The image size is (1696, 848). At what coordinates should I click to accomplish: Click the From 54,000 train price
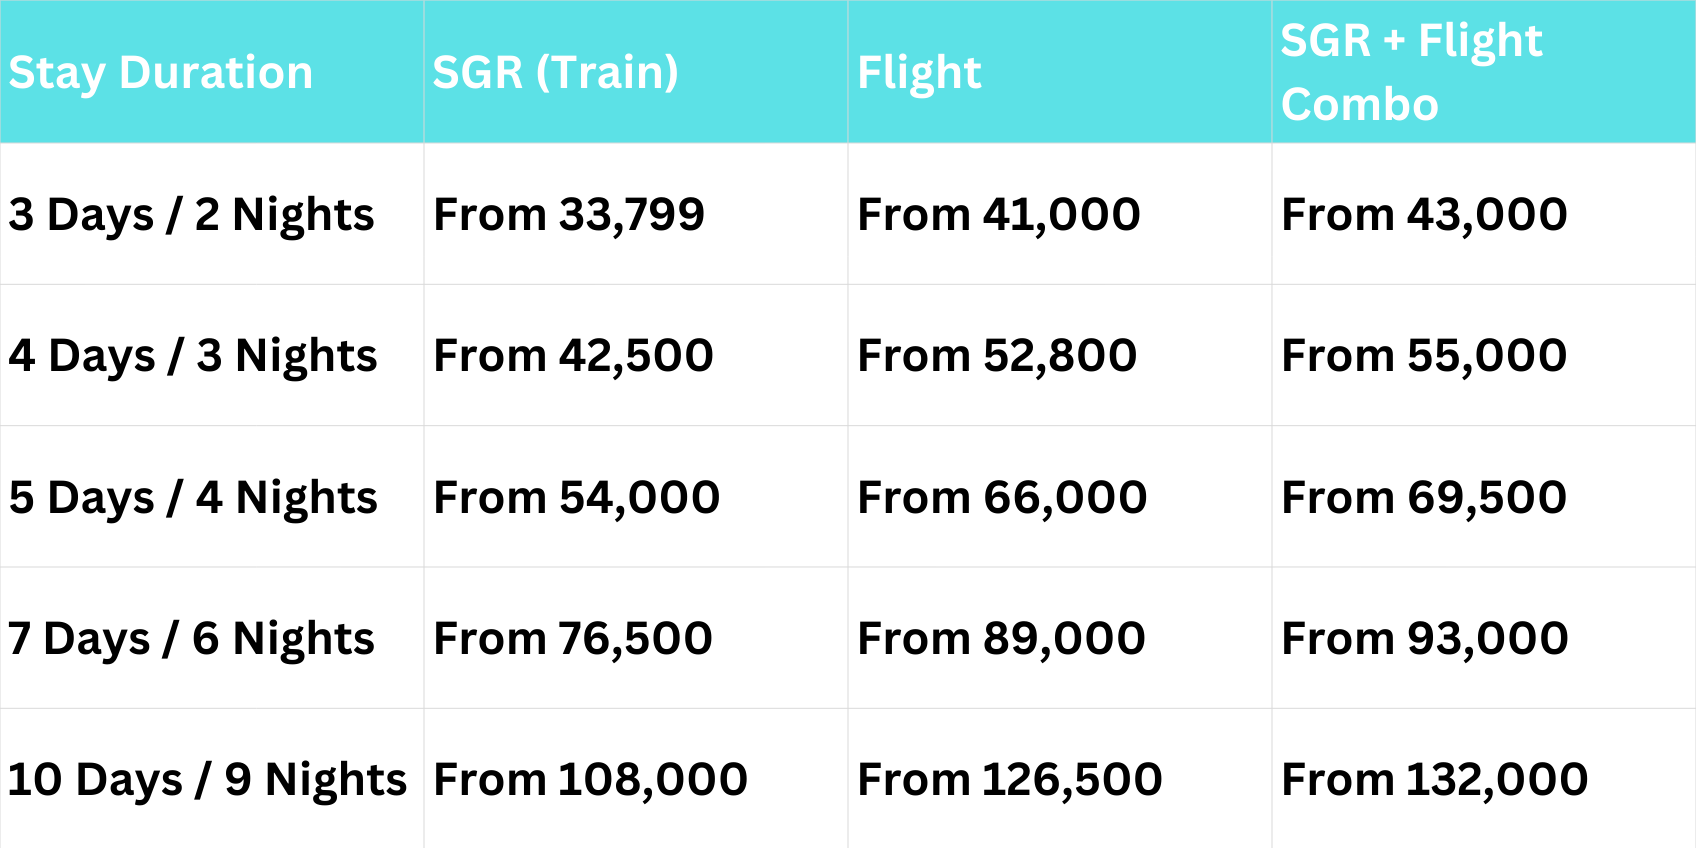[x=576, y=498]
